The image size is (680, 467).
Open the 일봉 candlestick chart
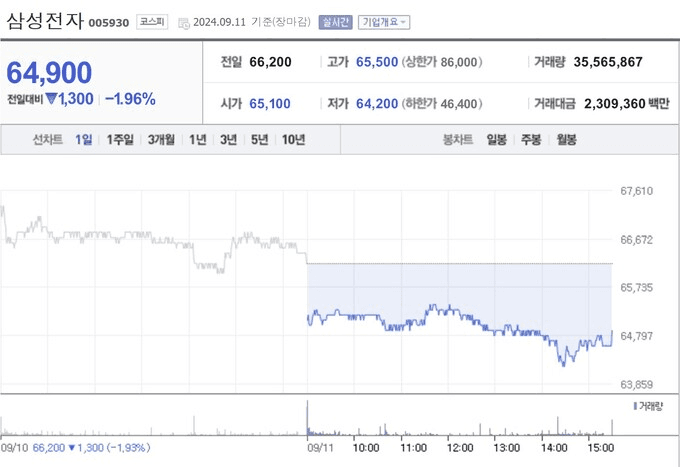coord(497,140)
